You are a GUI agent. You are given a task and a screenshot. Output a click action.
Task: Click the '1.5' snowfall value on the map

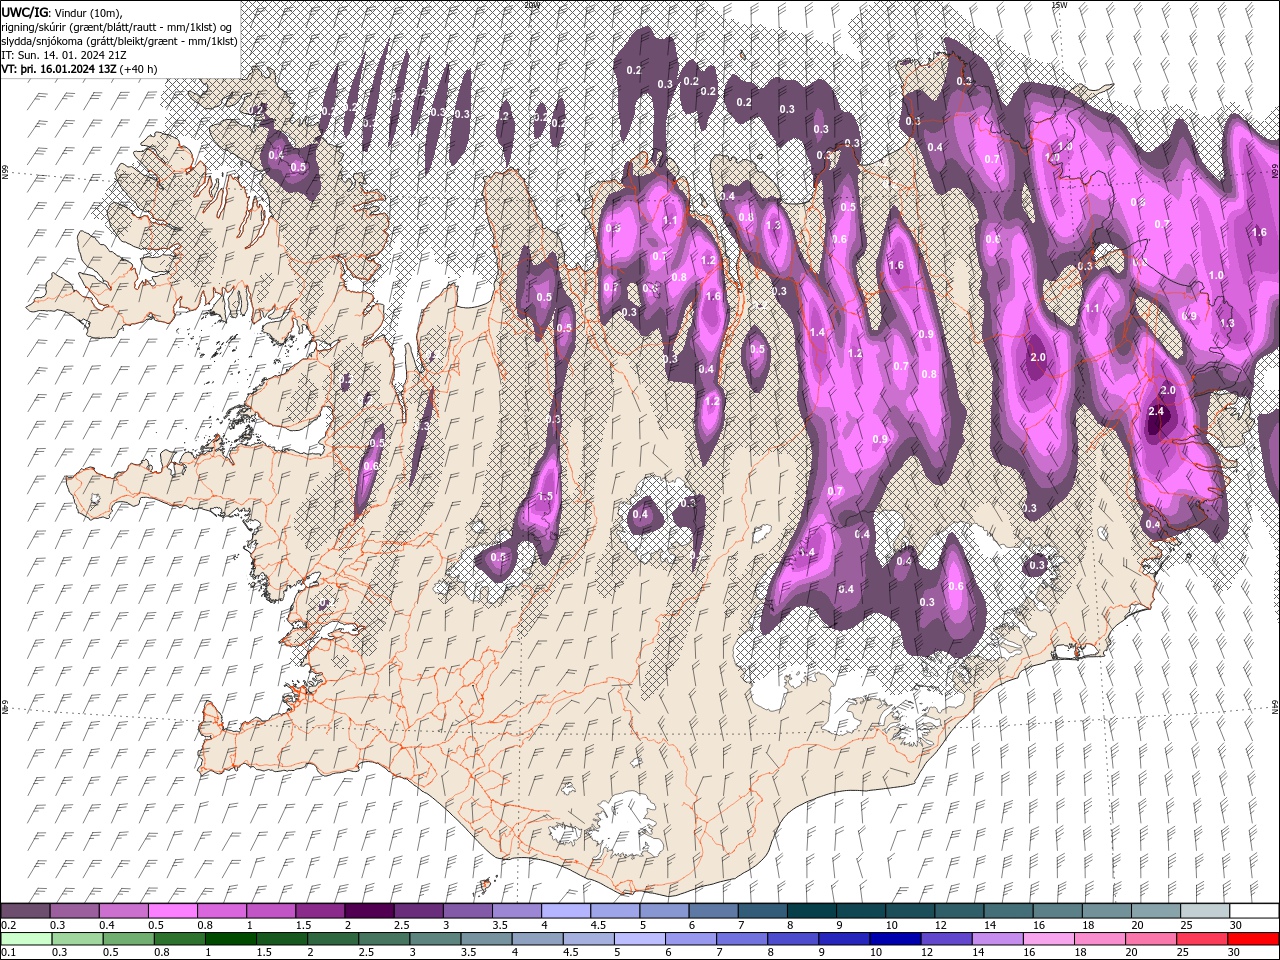point(546,496)
